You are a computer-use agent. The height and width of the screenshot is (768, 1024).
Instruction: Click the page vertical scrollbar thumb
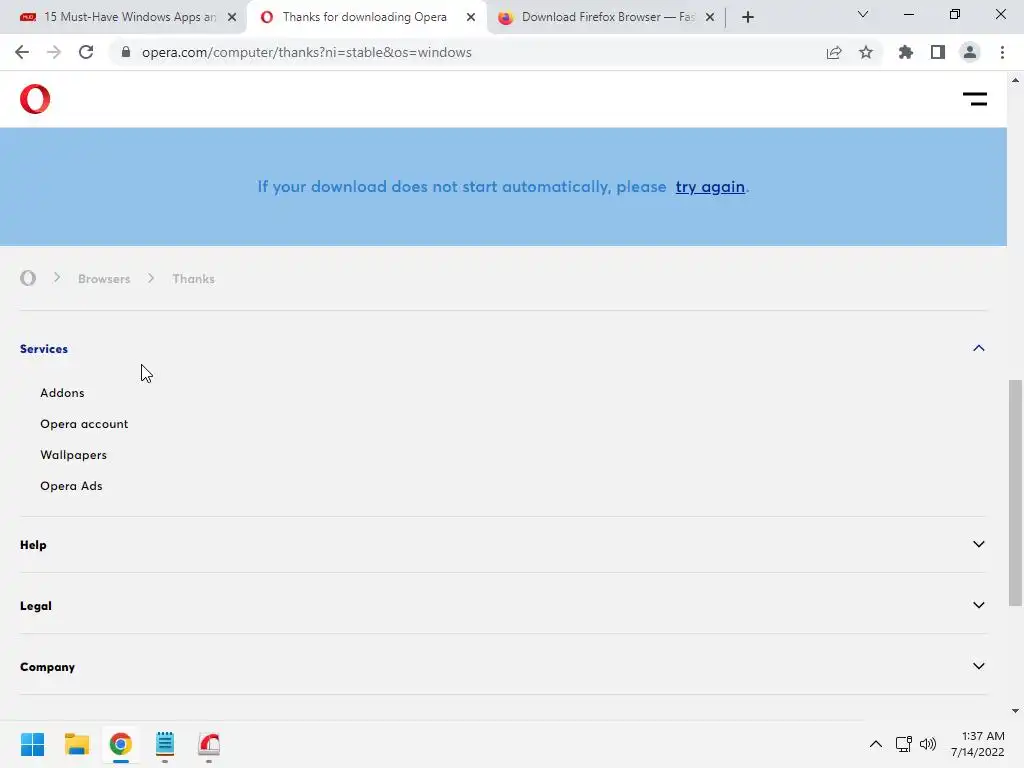[x=1015, y=493]
